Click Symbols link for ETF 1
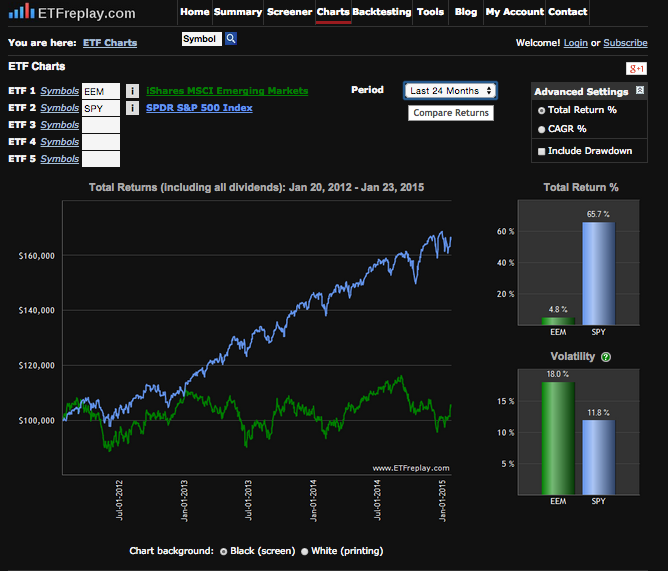This screenshot has height=571, width=668. point(60,91)
